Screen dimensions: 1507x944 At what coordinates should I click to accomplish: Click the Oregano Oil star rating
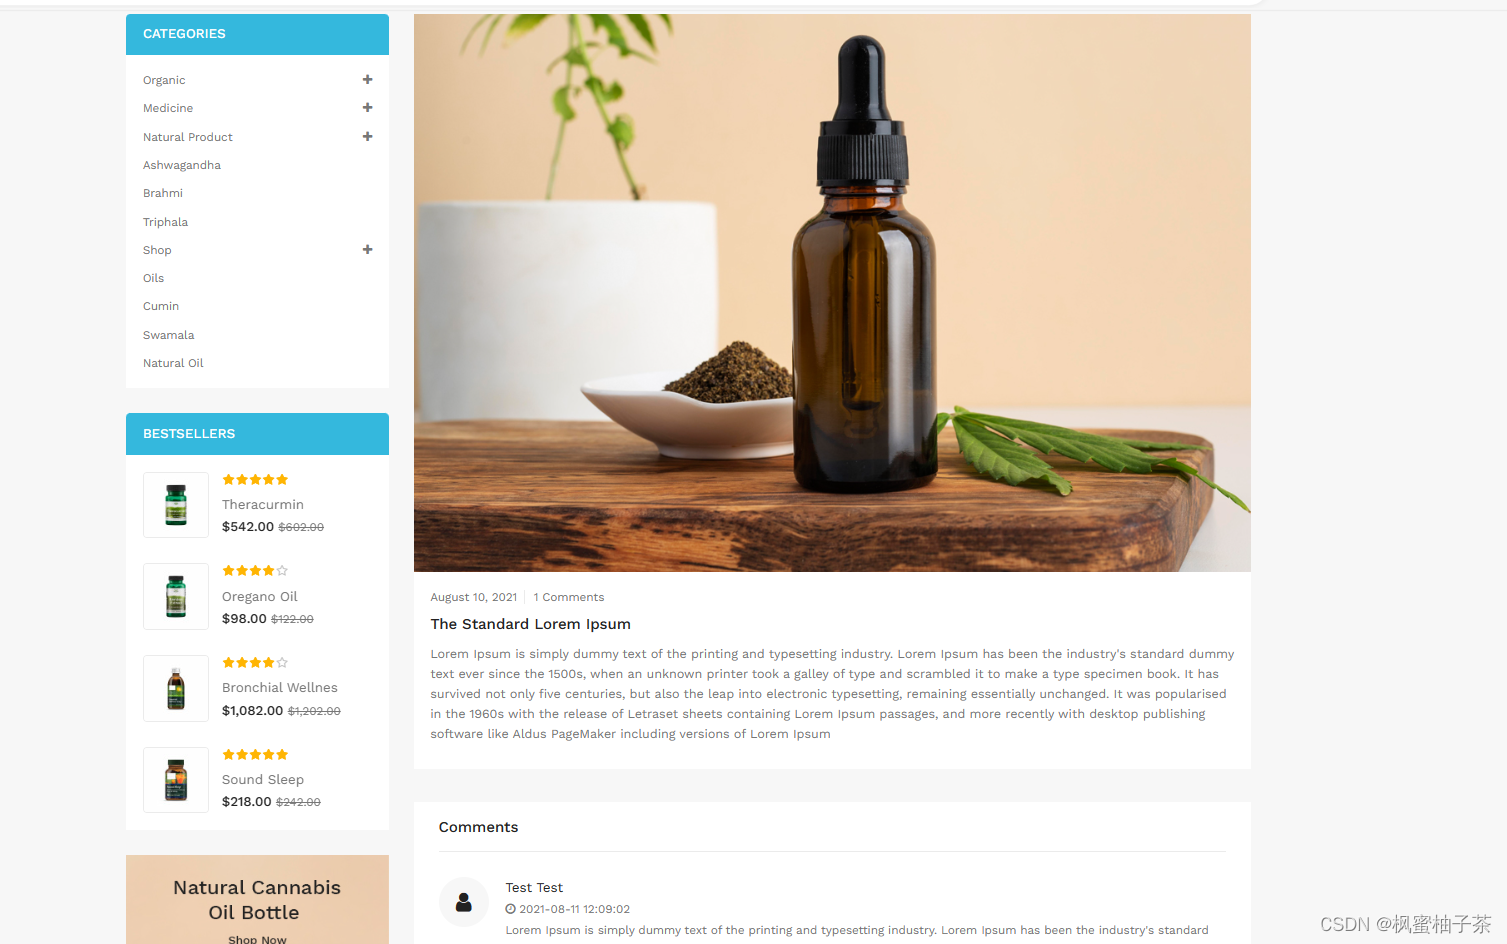tap(255, 571)
